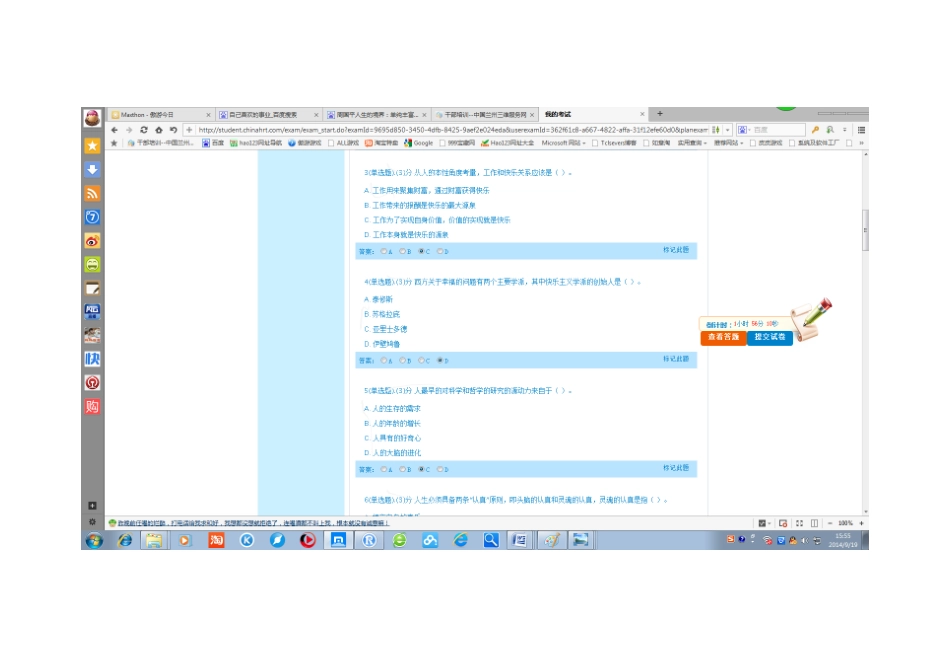Open the main menu list icon
950x672 pixels.
861,130
